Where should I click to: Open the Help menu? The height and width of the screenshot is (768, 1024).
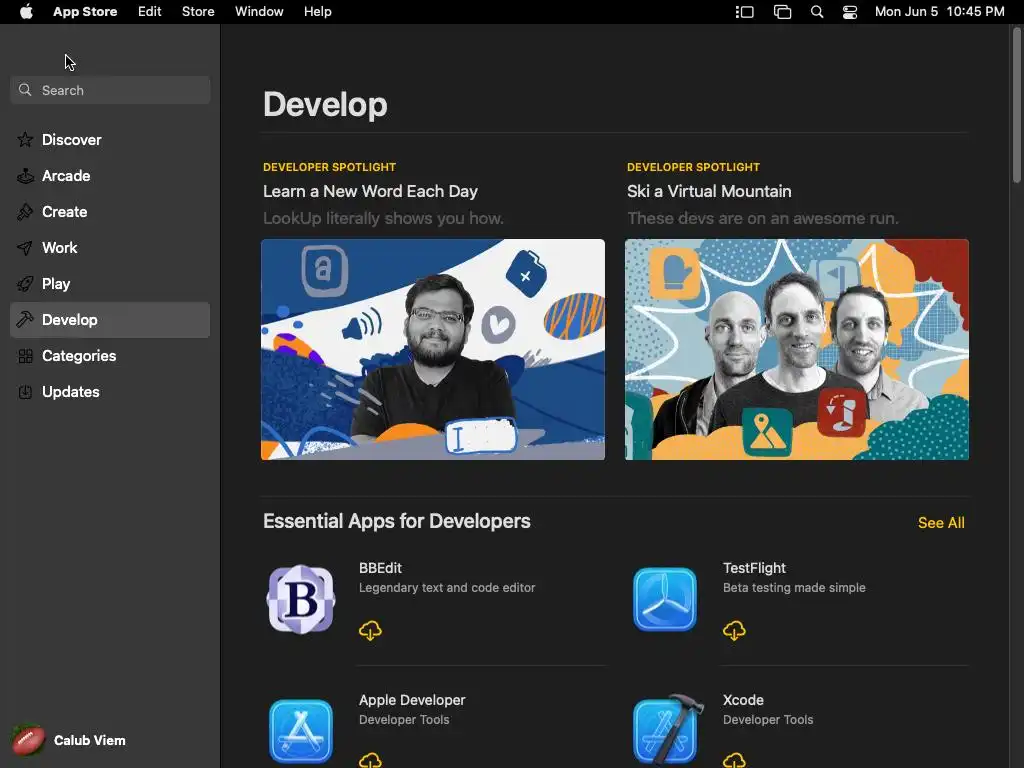[317, 12]
